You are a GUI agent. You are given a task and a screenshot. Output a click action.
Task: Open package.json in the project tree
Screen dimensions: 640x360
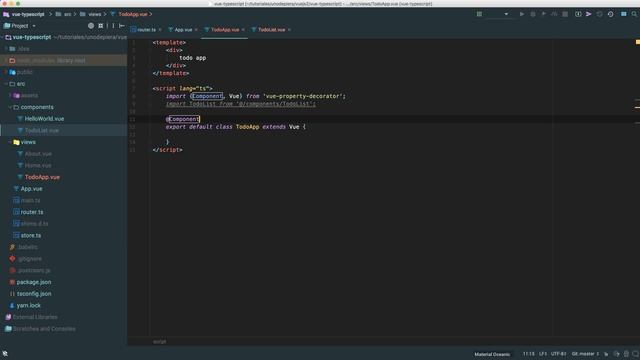(34, 282)
